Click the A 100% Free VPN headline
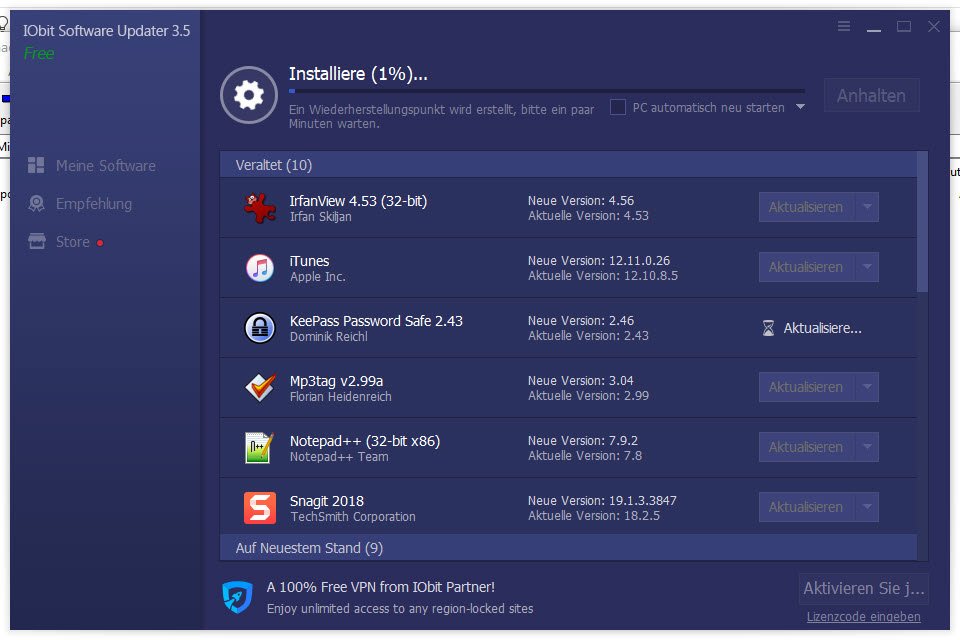The width and height of the screenshot is (960, 640). [x=381, y=587]
